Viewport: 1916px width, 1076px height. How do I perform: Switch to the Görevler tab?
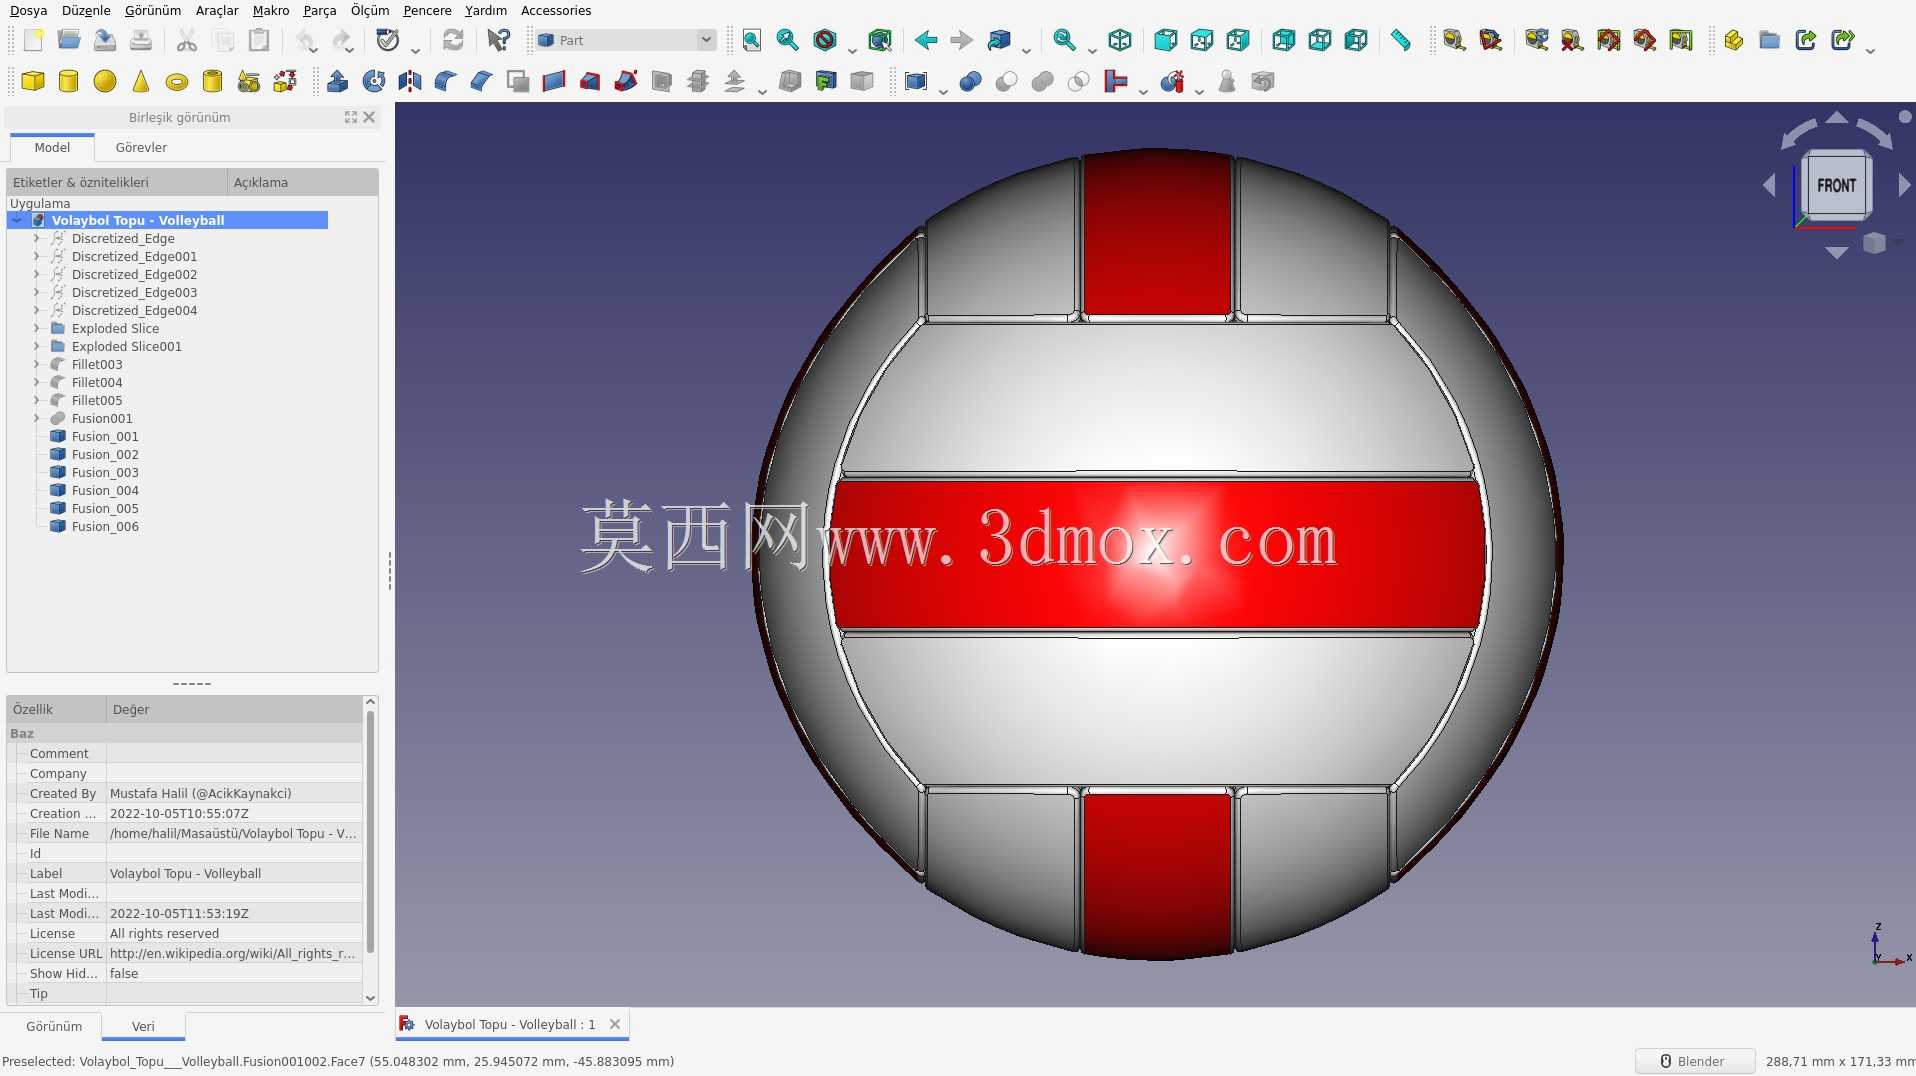pyautogui.click(x=141, y=147)
